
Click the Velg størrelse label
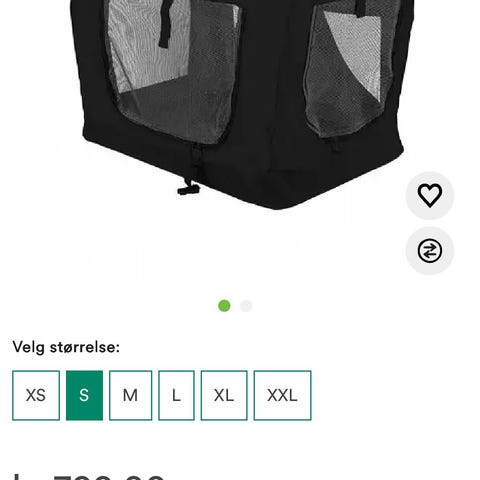point(66,347)
